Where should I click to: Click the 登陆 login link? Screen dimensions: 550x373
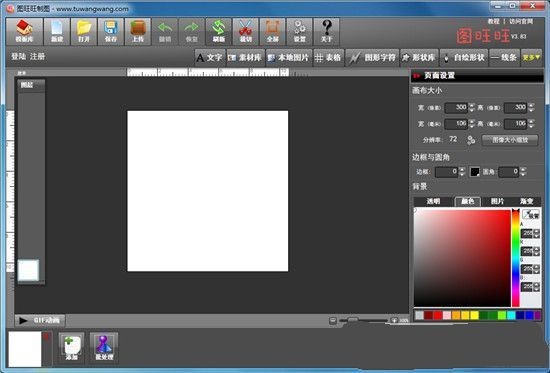[x=19, y=56]
